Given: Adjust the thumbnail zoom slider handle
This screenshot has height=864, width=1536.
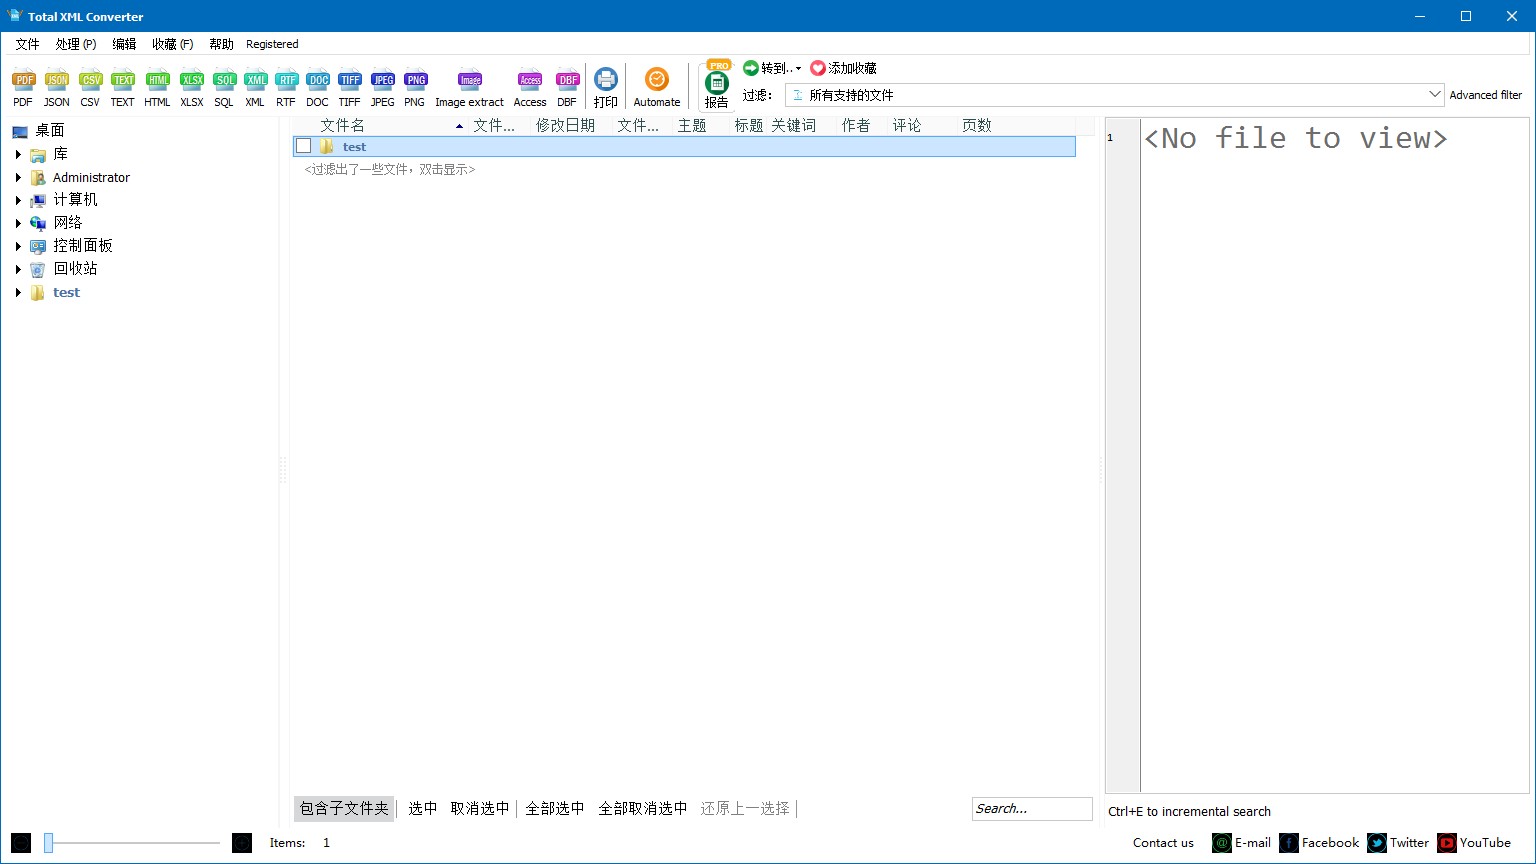Looking at the screenshot, I should tap(48, 843).
